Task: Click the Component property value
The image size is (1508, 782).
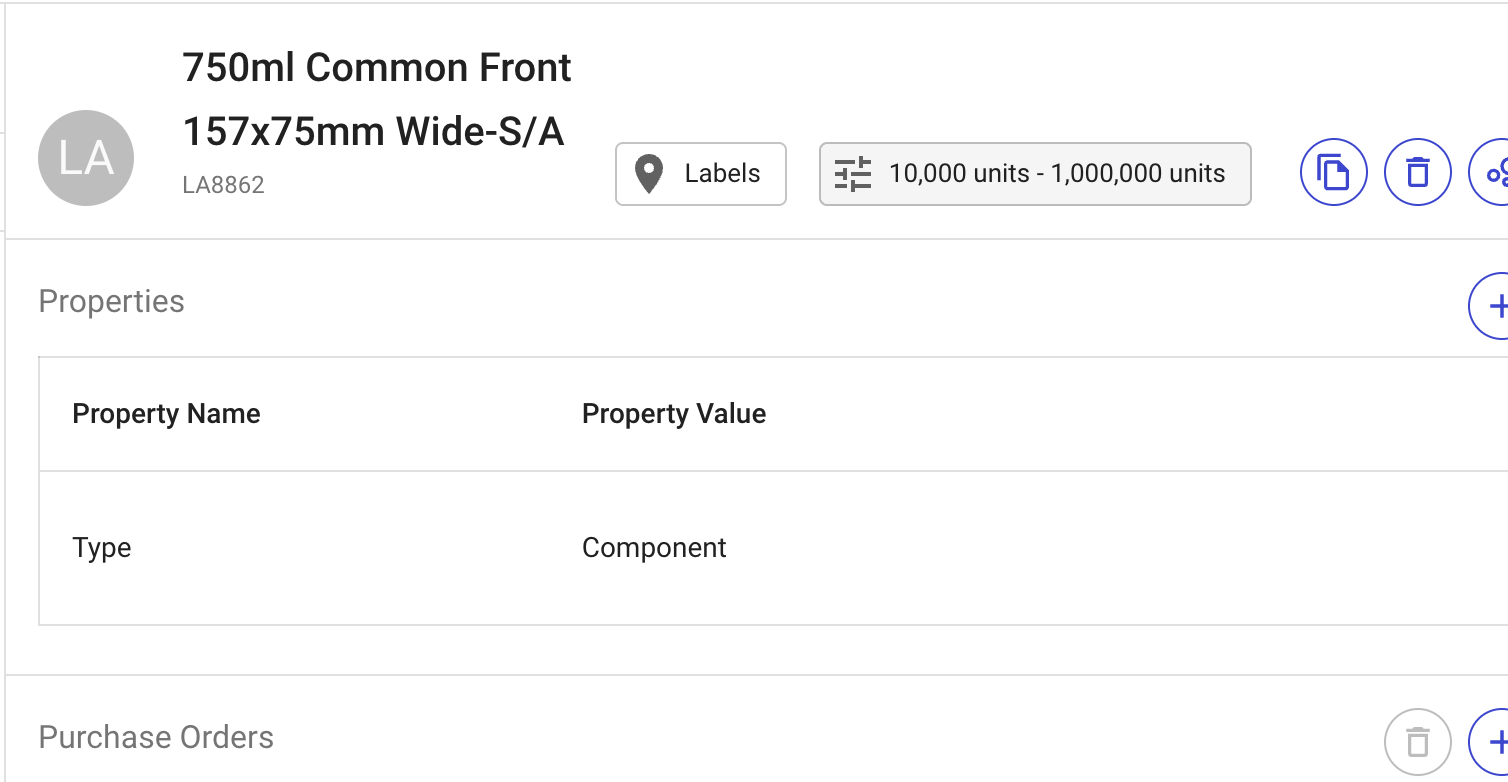Action: coord(654,548)
